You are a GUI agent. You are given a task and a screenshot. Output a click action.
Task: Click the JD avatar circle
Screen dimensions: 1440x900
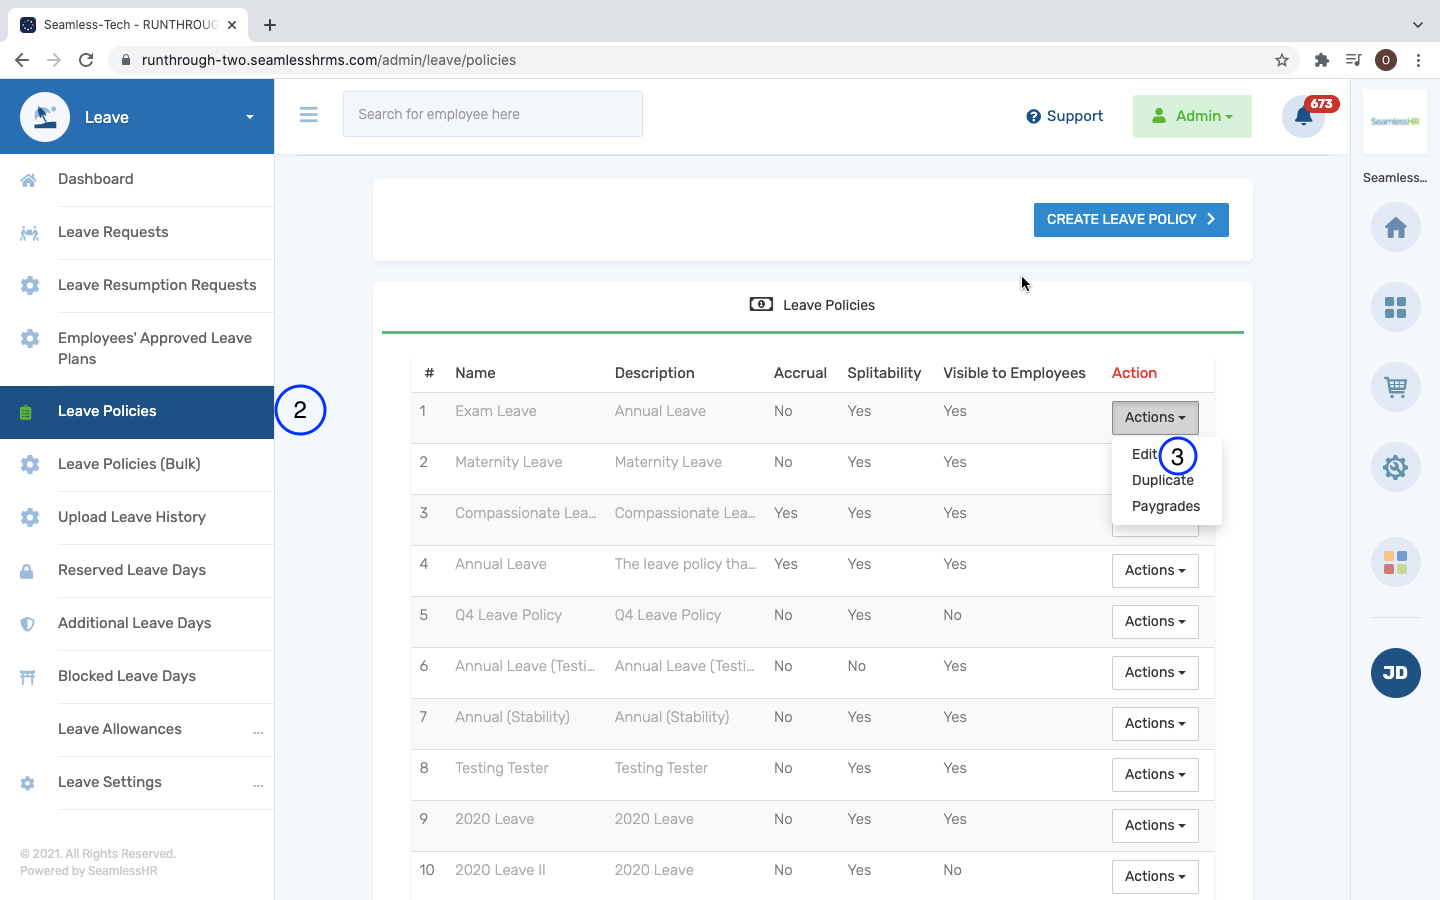1395,673
